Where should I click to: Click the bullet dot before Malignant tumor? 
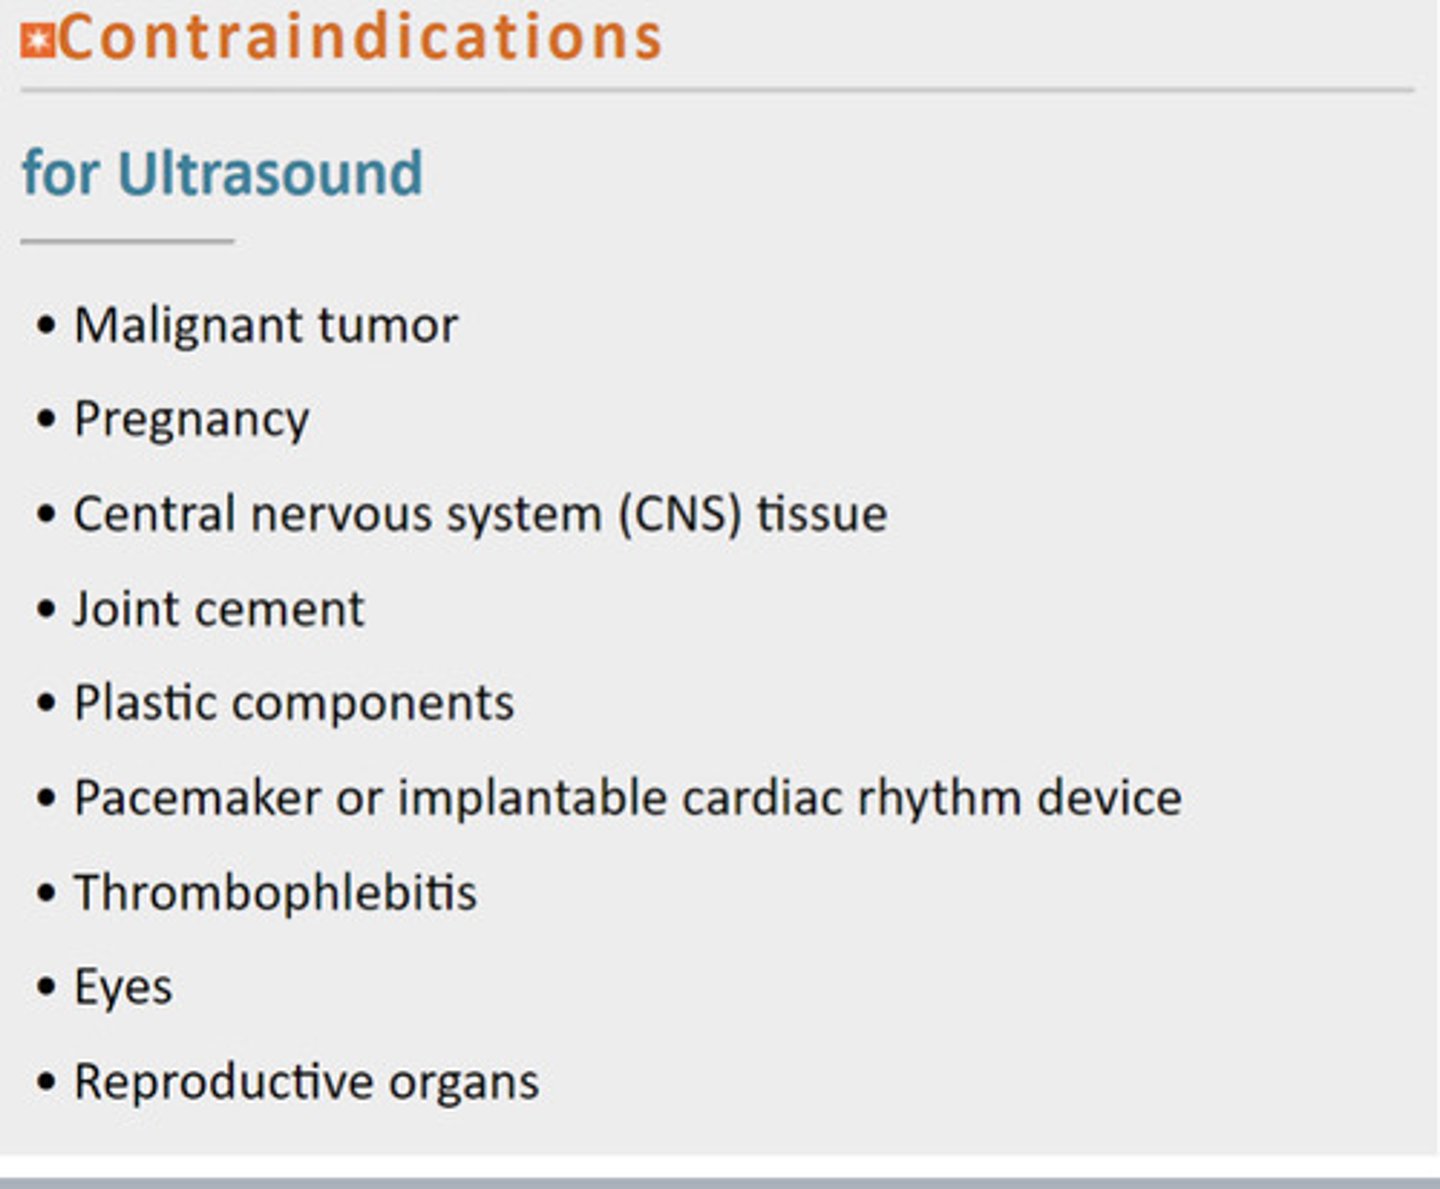coord(46,326)
